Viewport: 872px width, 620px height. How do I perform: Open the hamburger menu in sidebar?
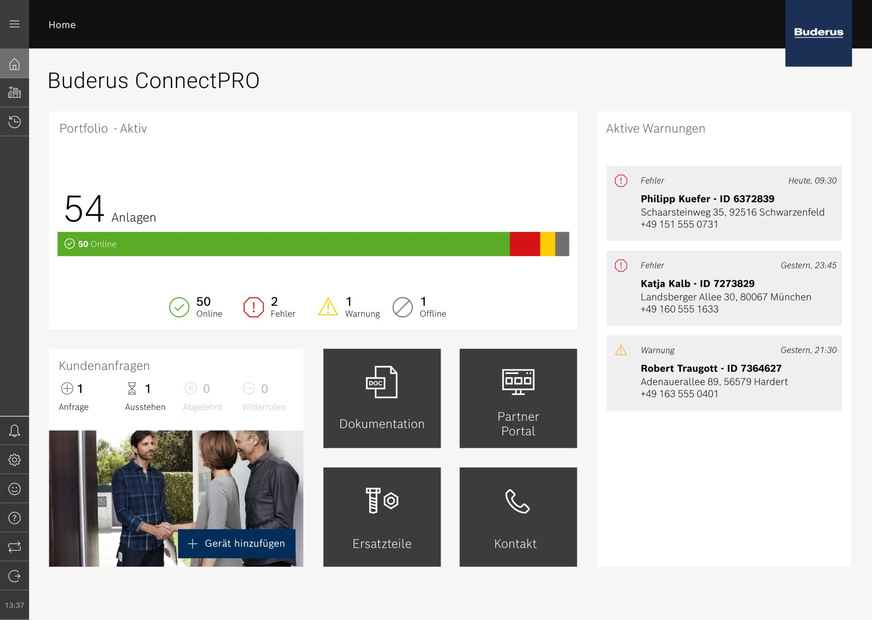click(x=14, y=24)
